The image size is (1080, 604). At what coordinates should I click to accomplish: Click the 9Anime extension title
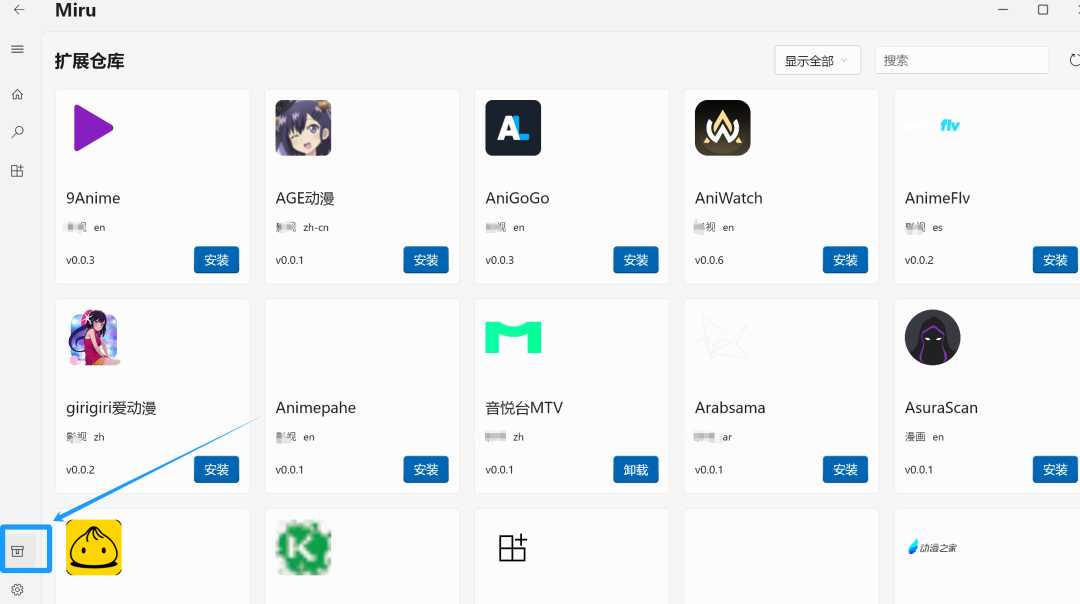[93, 198]
